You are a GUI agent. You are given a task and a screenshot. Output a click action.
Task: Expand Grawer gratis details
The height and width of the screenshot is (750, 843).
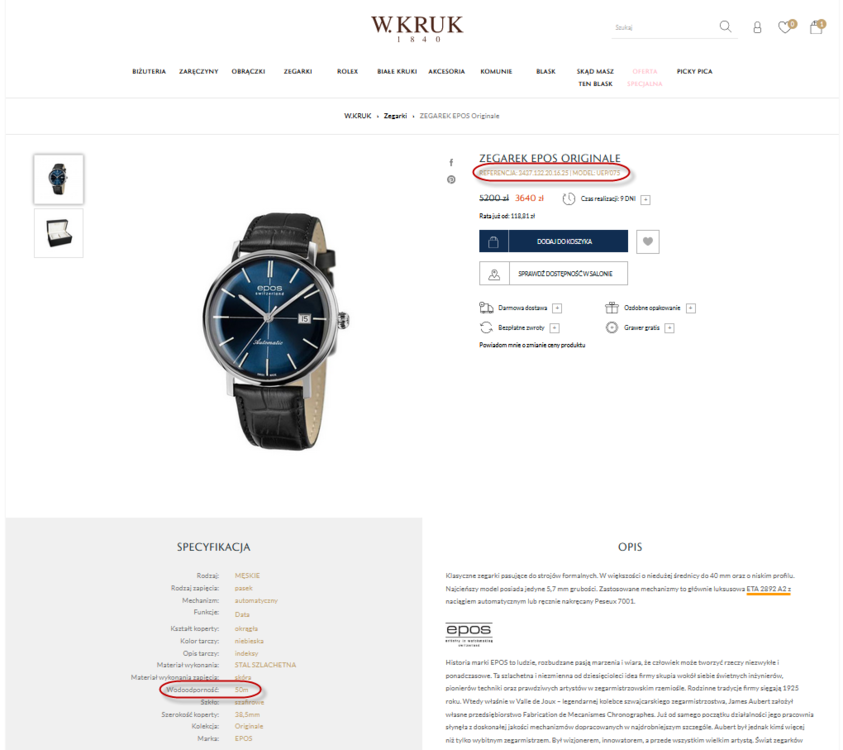point(669,328)
